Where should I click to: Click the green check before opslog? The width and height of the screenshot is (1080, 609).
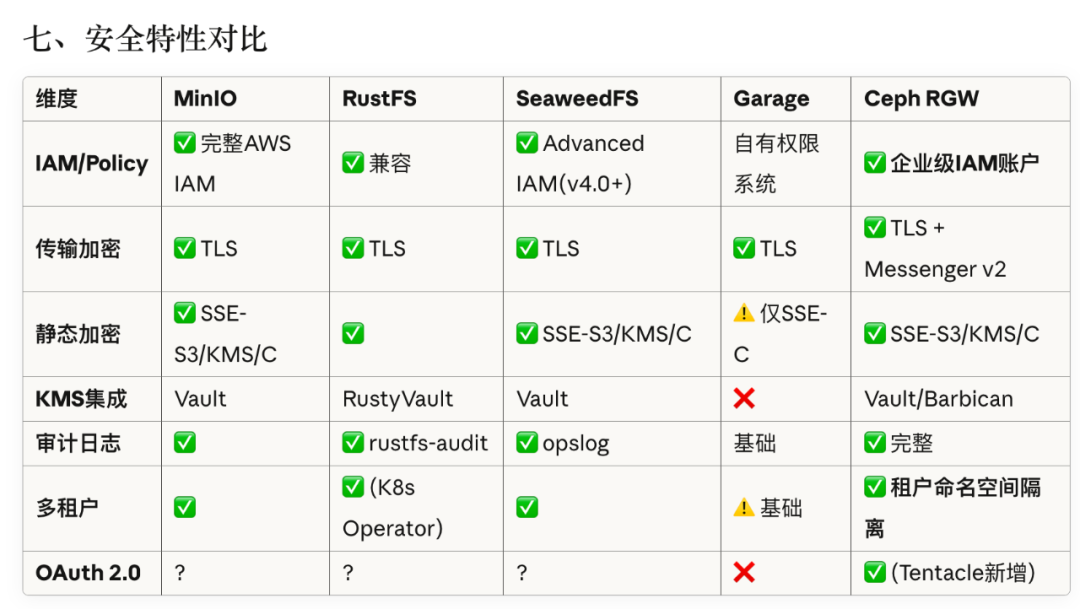(527, 442)
